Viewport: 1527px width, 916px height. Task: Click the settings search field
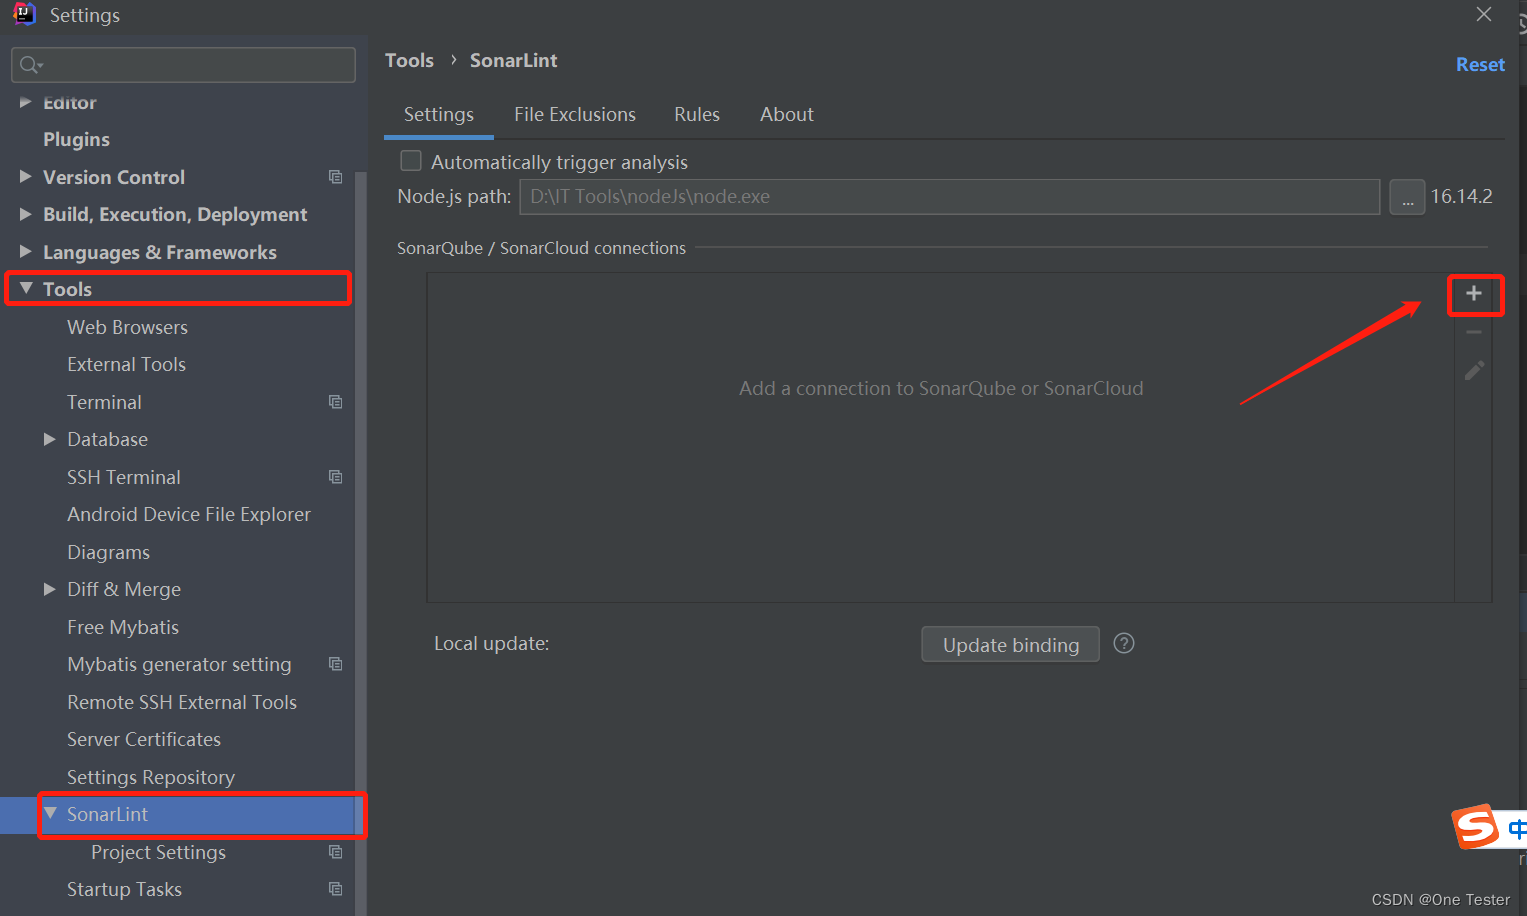(184, 65)
